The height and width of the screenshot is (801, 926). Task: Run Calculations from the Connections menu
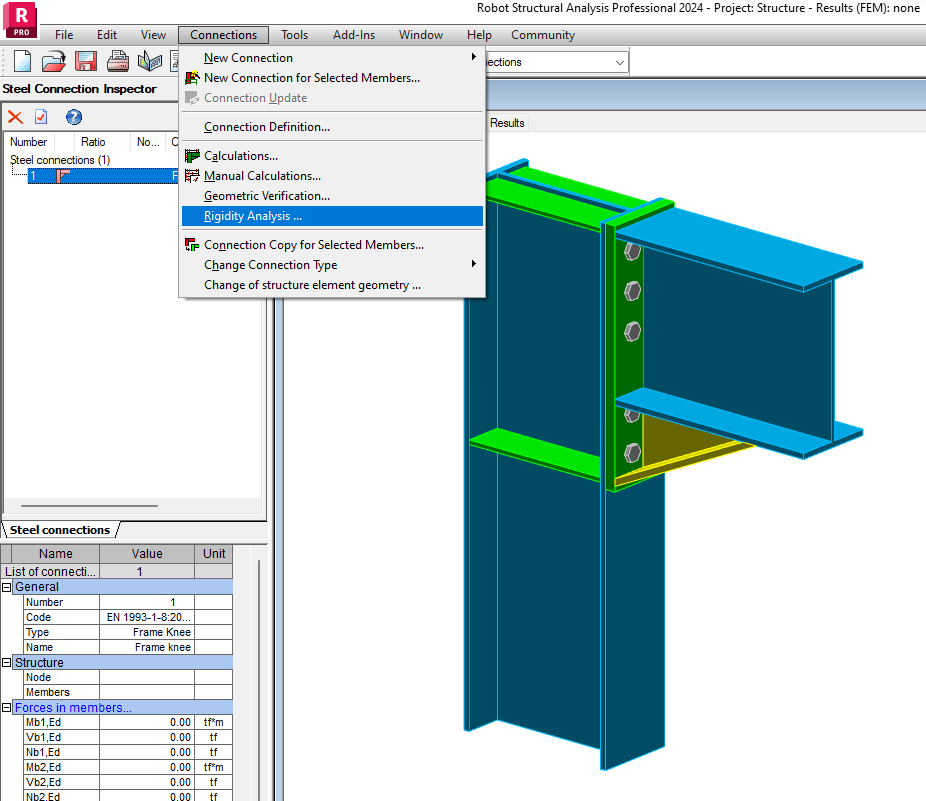[332, 156]
